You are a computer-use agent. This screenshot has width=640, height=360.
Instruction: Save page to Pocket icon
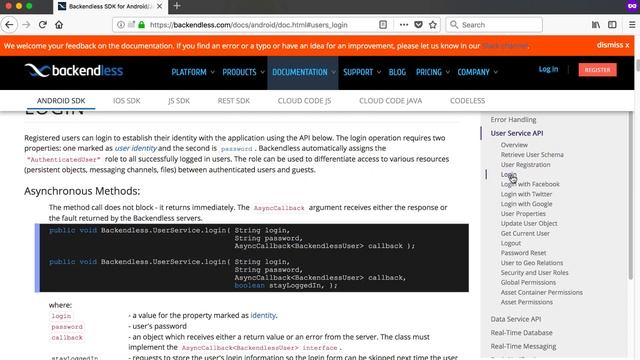418,24
